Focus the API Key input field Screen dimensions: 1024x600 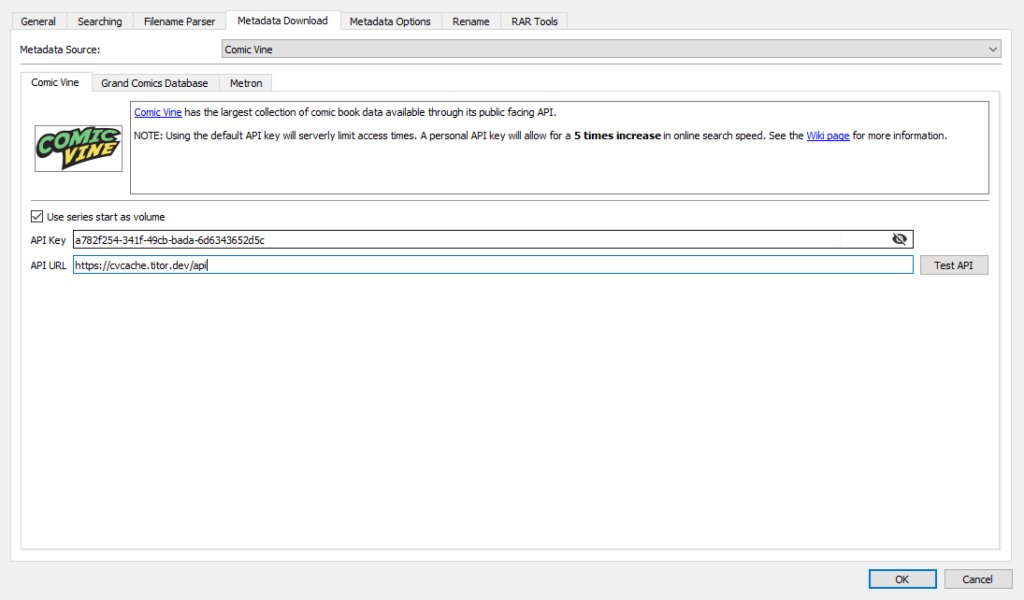[493, 240]
